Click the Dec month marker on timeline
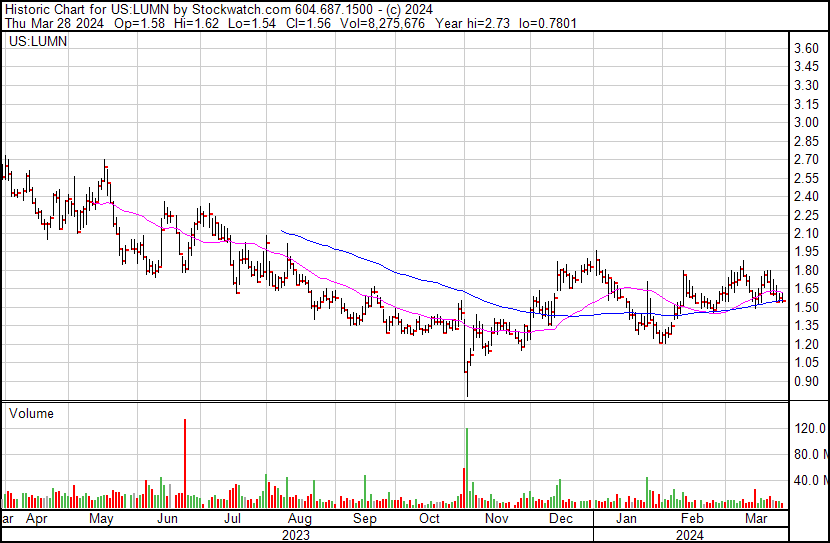This screenshot has height=543, width=830. click(561, 520)
